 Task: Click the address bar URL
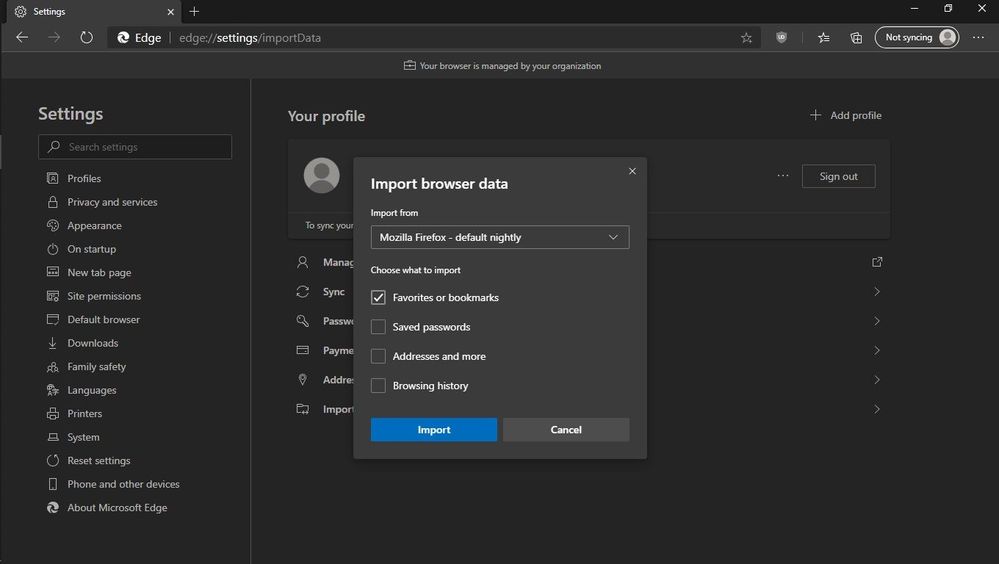click(x=250, y=38)
